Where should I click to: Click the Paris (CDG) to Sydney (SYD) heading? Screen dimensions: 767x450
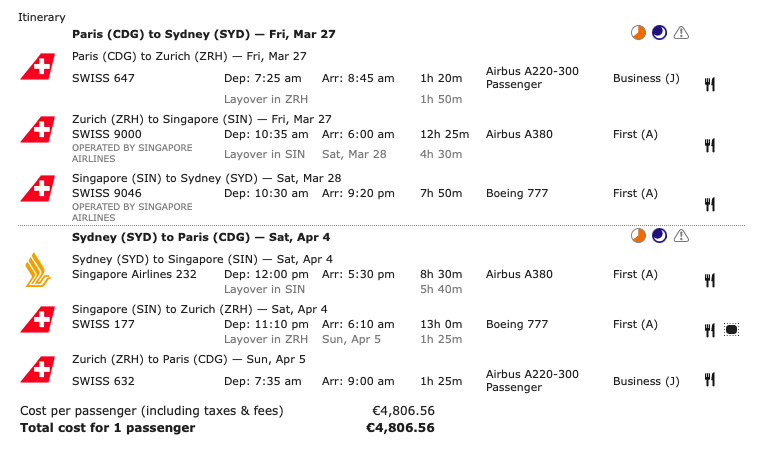click(203, 34)
